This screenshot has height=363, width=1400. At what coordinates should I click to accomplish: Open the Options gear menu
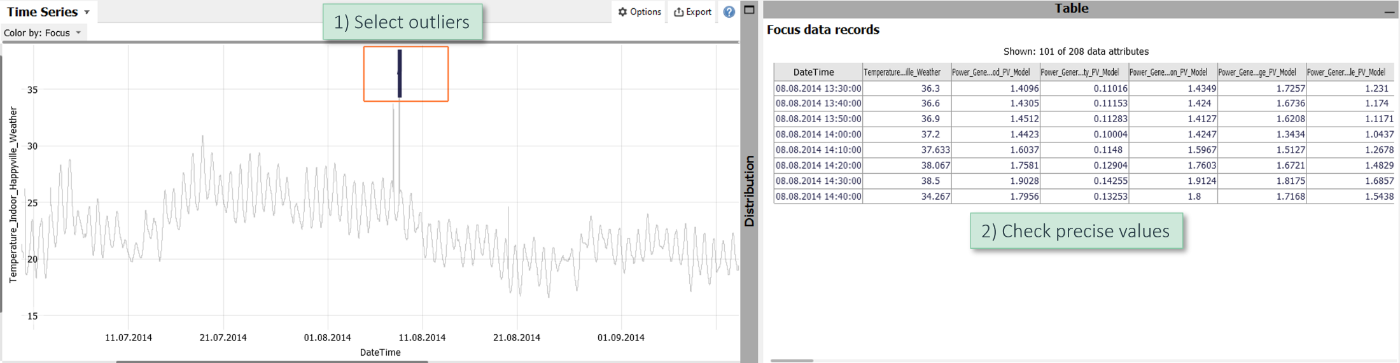[x=639, y=12]
